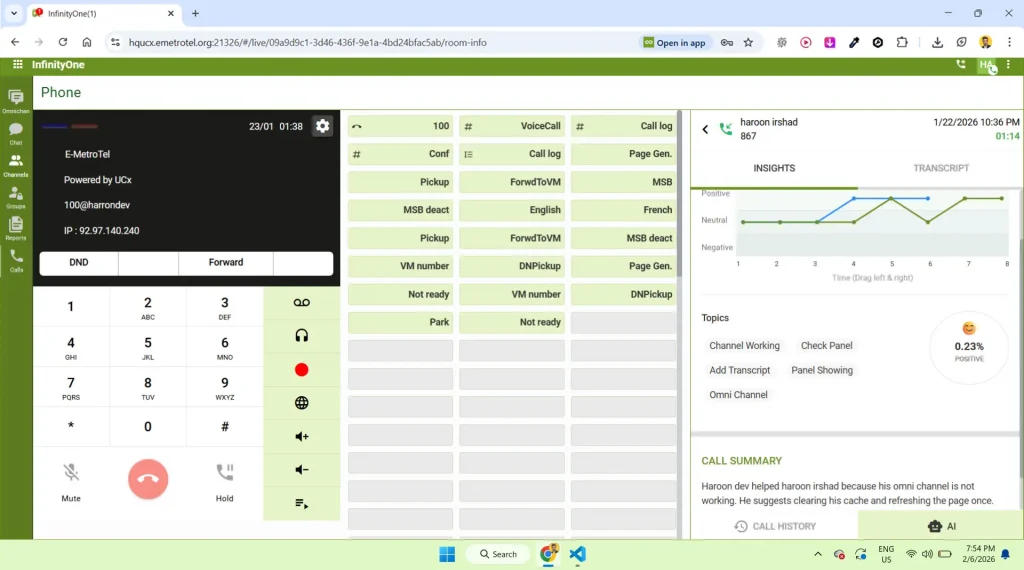Toggle the DND softkey
The height and width of the screenshot is (570, 1024).
pyautogui.click(x=78, y=262)
